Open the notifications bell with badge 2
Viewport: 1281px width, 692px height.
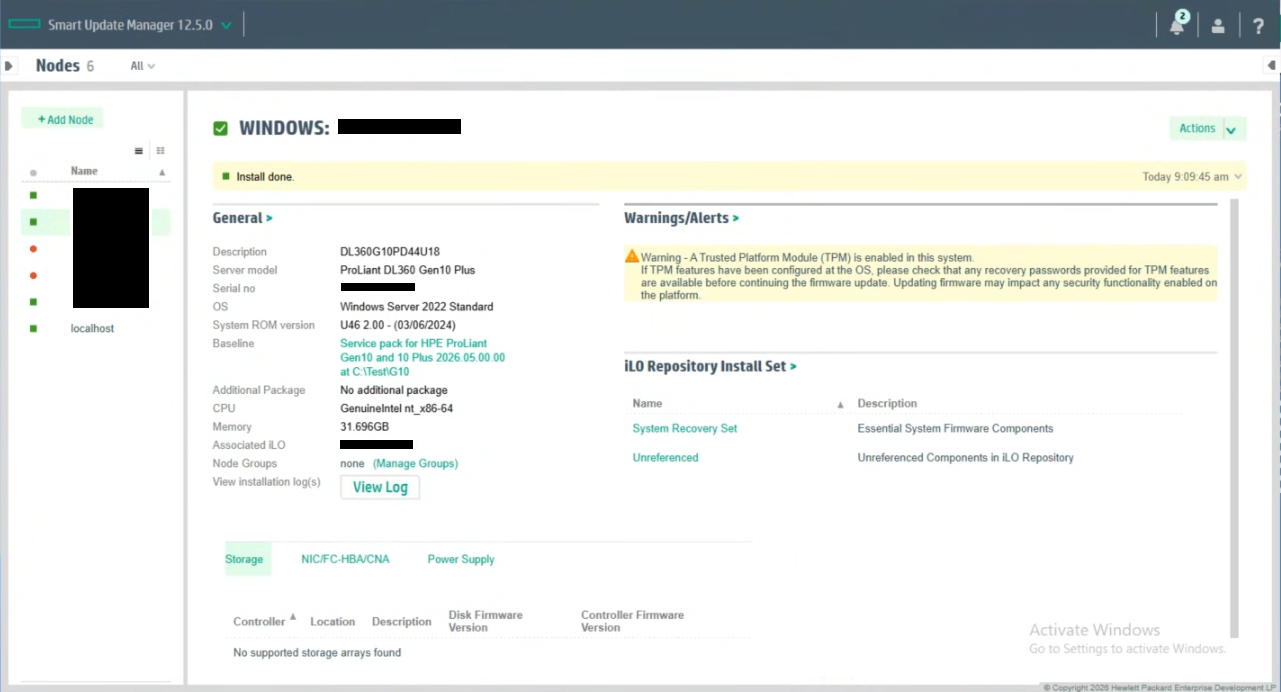point(1177,25)
